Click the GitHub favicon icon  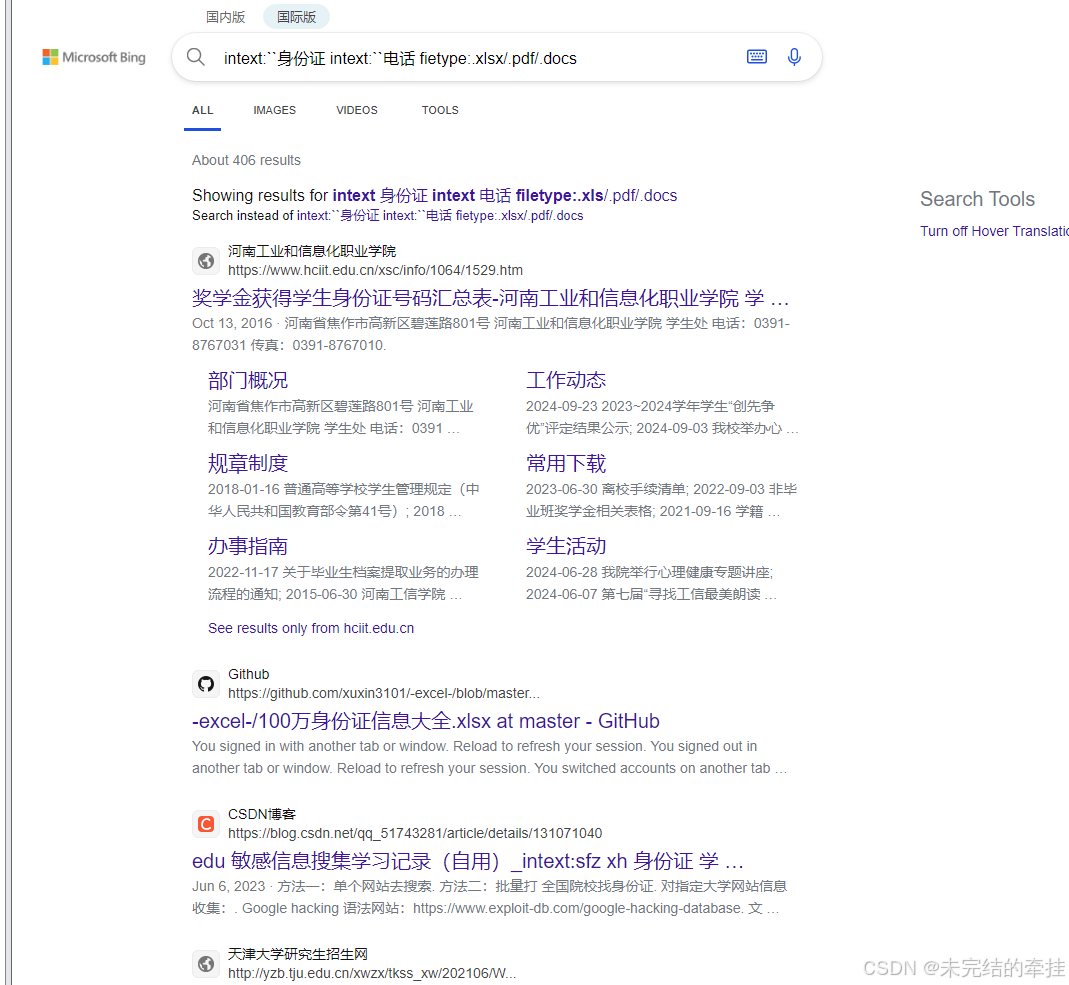tap(206, 684)
